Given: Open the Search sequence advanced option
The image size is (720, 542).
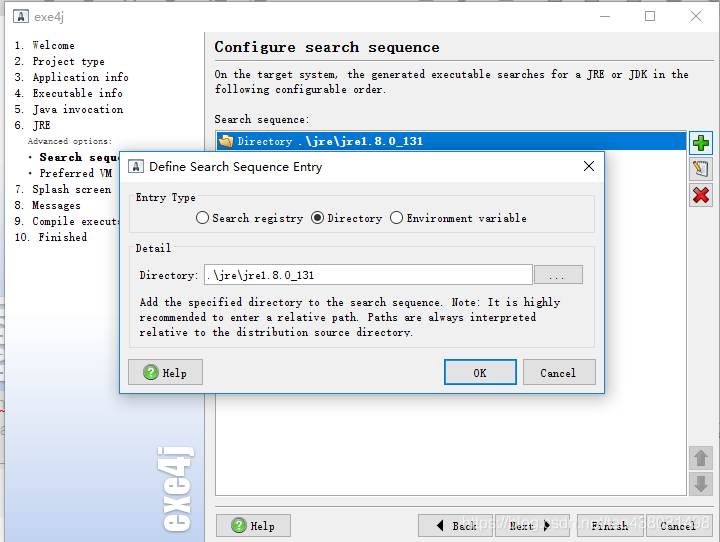Looking at the screenshot, I should 79,158.
